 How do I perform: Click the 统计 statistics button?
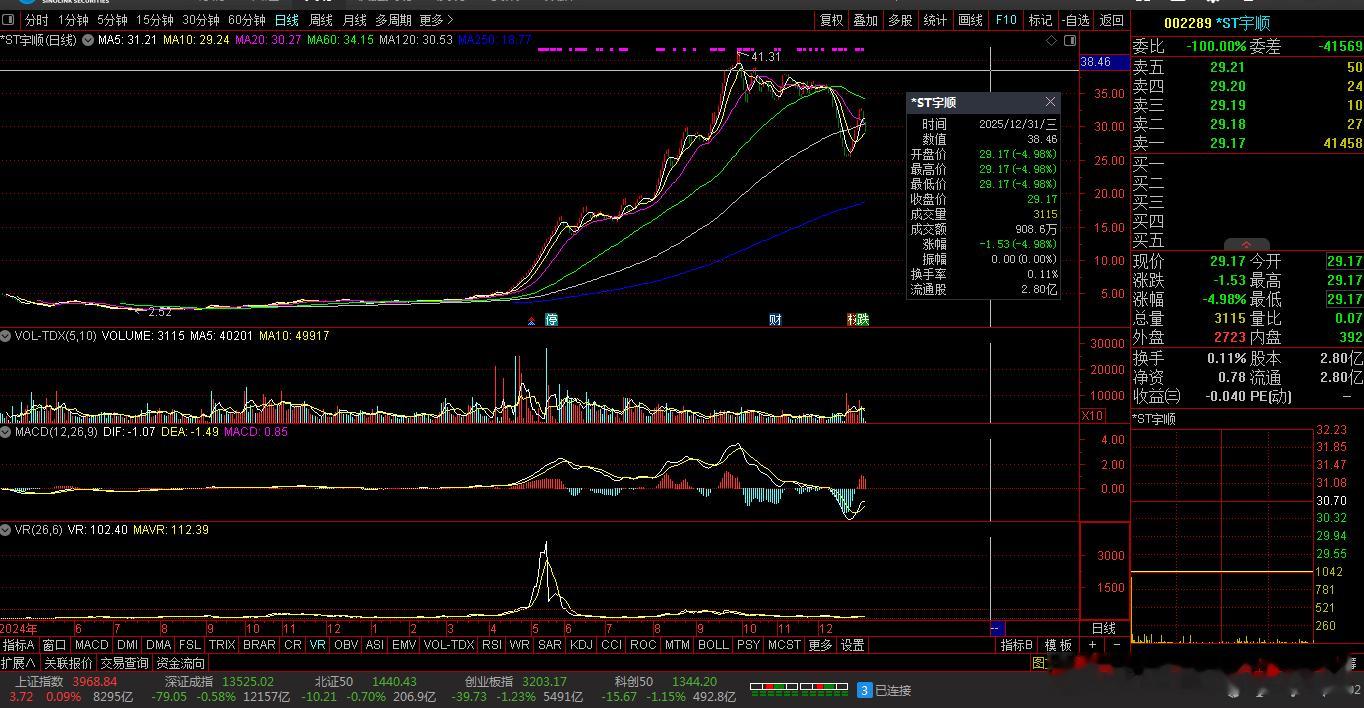936,20
